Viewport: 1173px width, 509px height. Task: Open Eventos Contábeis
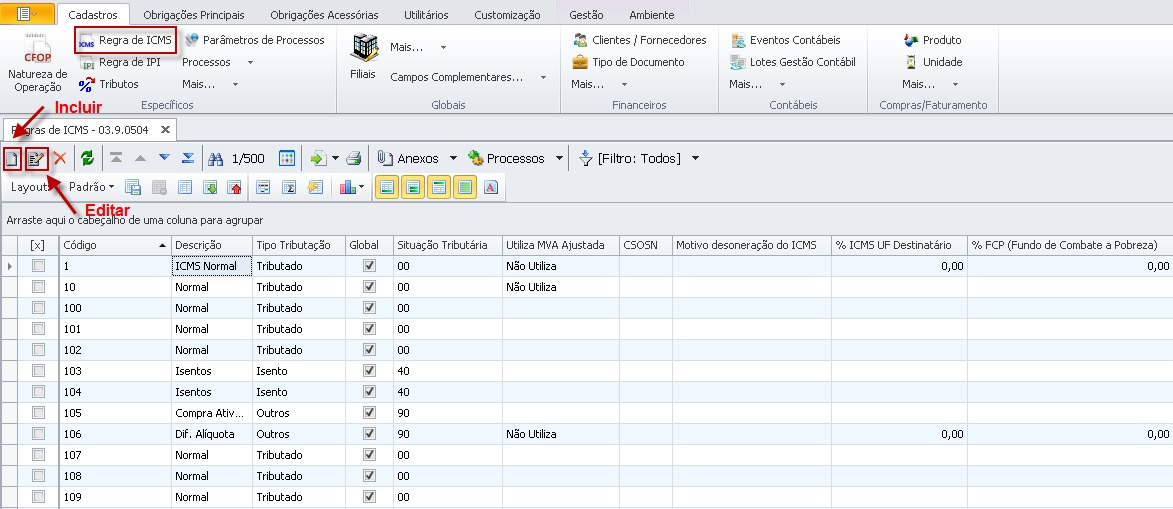[786, 40]
